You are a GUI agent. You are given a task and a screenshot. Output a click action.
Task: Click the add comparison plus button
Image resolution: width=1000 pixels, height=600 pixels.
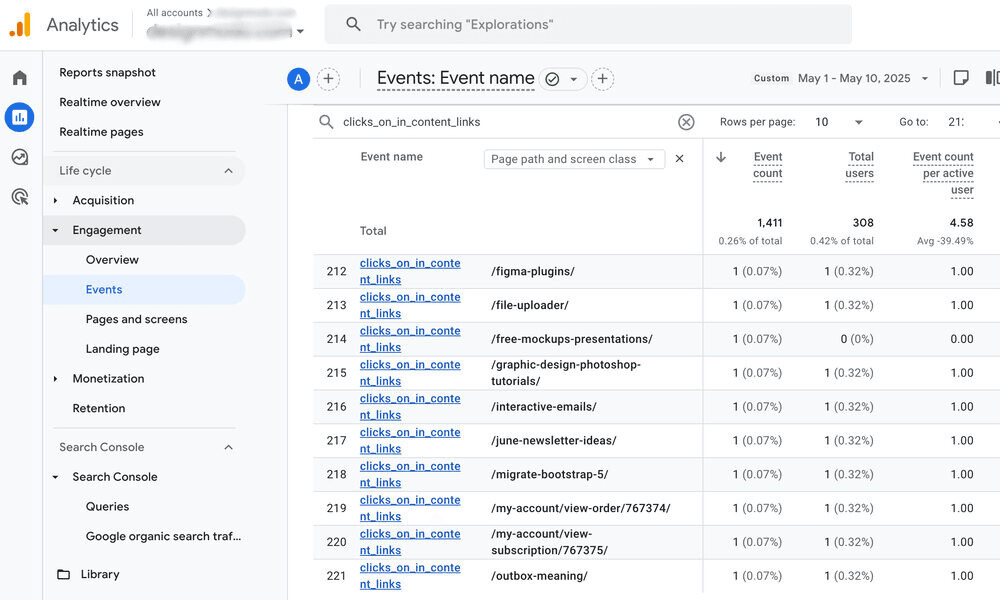click(328, 79)
